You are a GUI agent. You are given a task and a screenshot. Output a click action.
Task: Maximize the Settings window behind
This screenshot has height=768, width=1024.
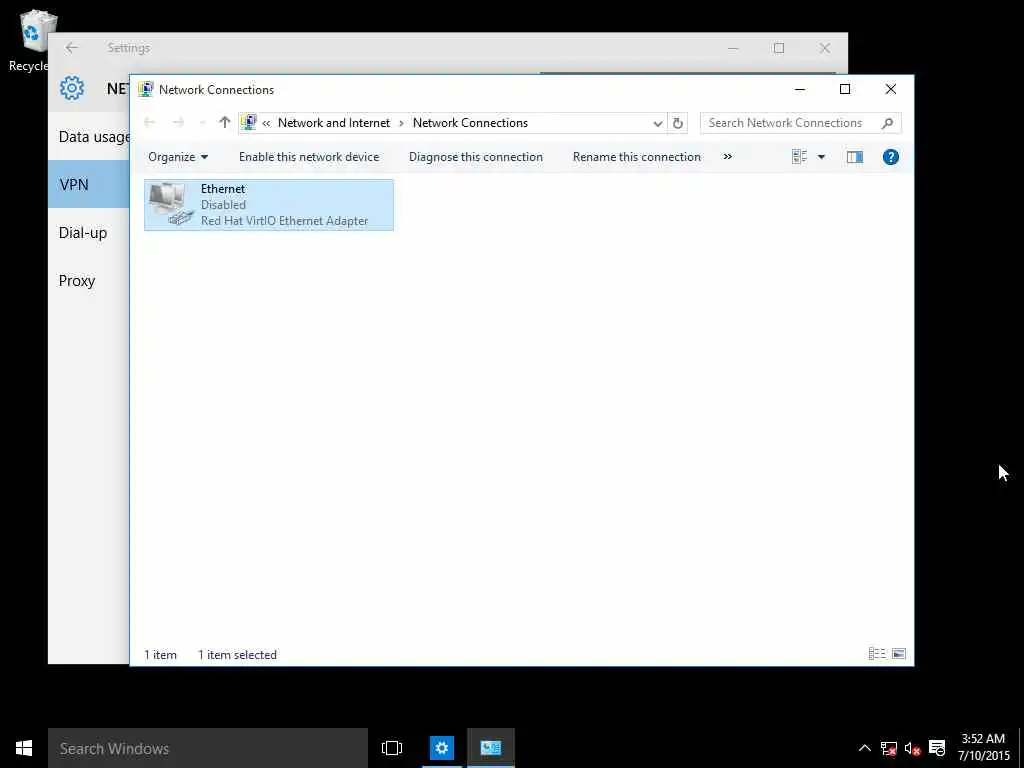(778, 48)
